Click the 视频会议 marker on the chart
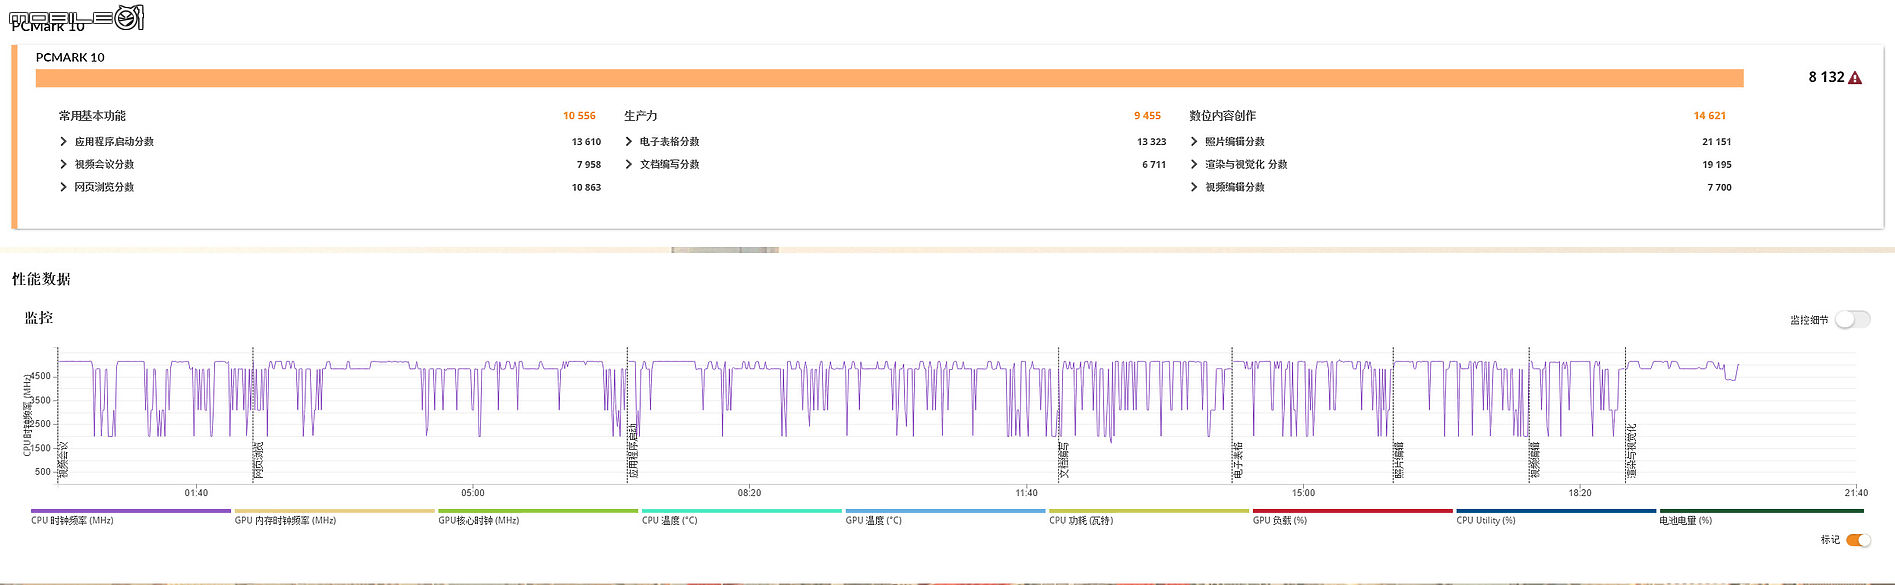 [x=64, y=460]
